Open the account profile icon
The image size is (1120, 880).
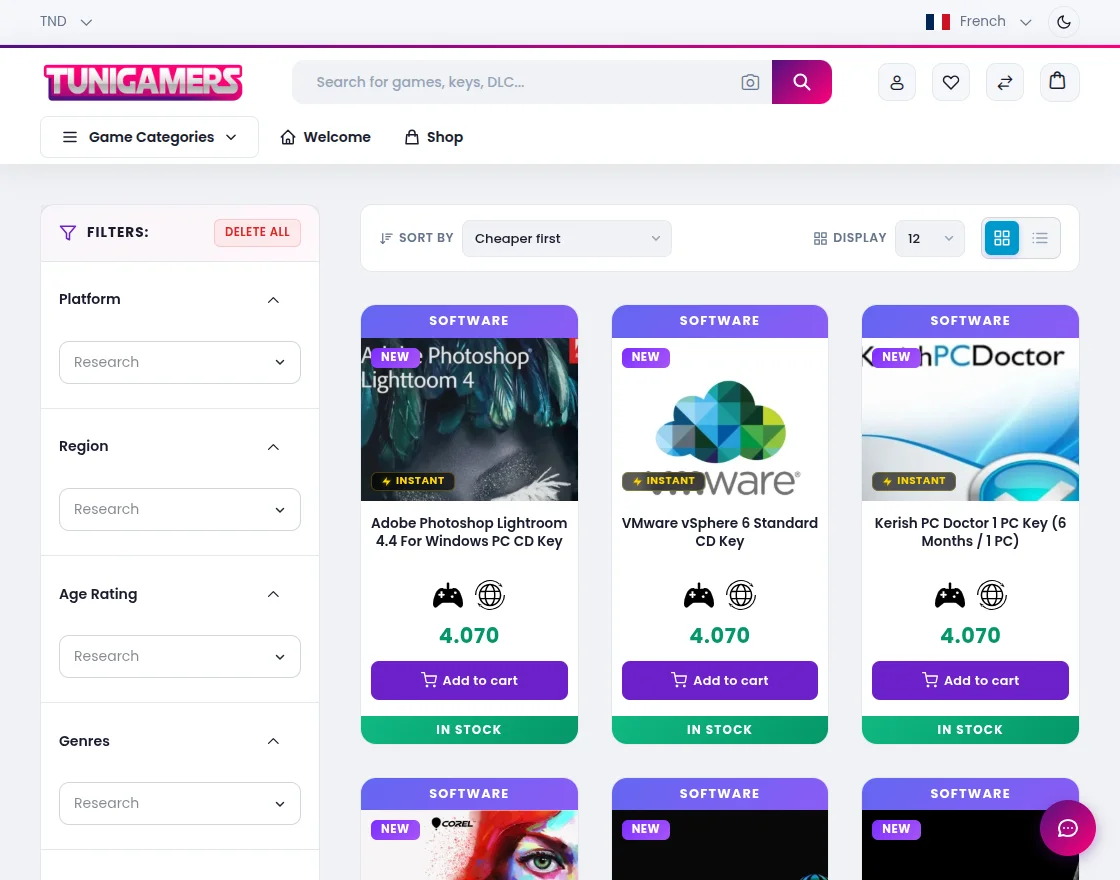(x=897, y=82)
